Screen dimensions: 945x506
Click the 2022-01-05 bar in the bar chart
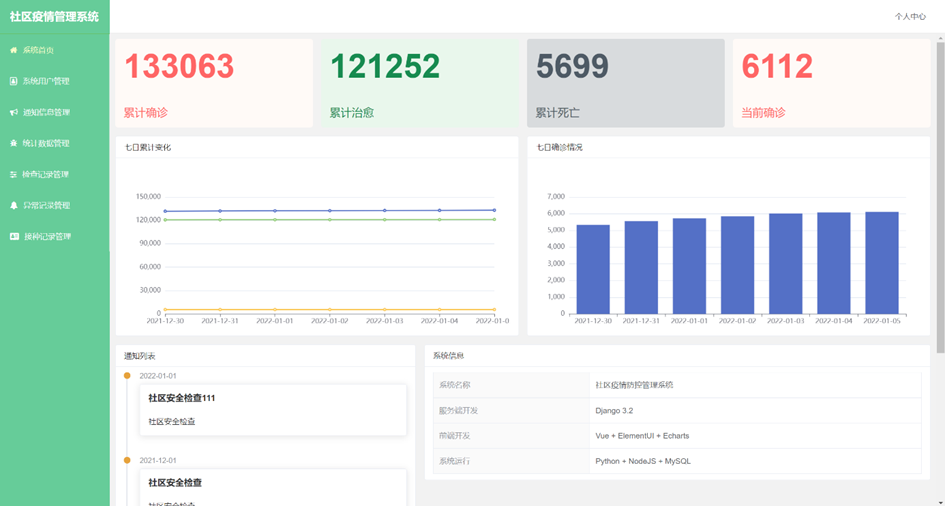tap(882, 263)
